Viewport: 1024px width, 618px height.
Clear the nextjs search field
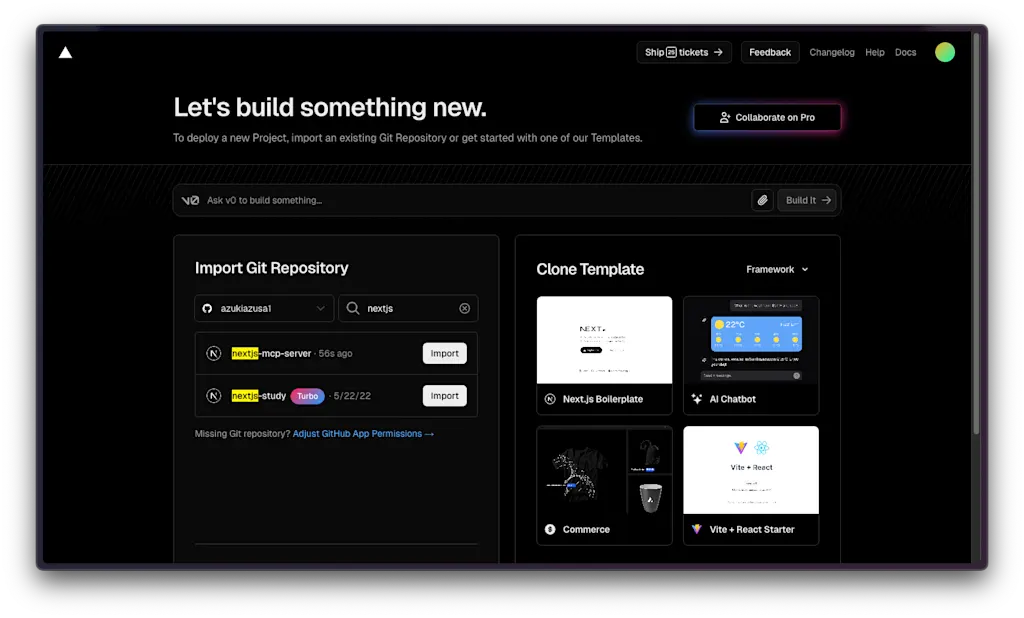pos(464,308)
